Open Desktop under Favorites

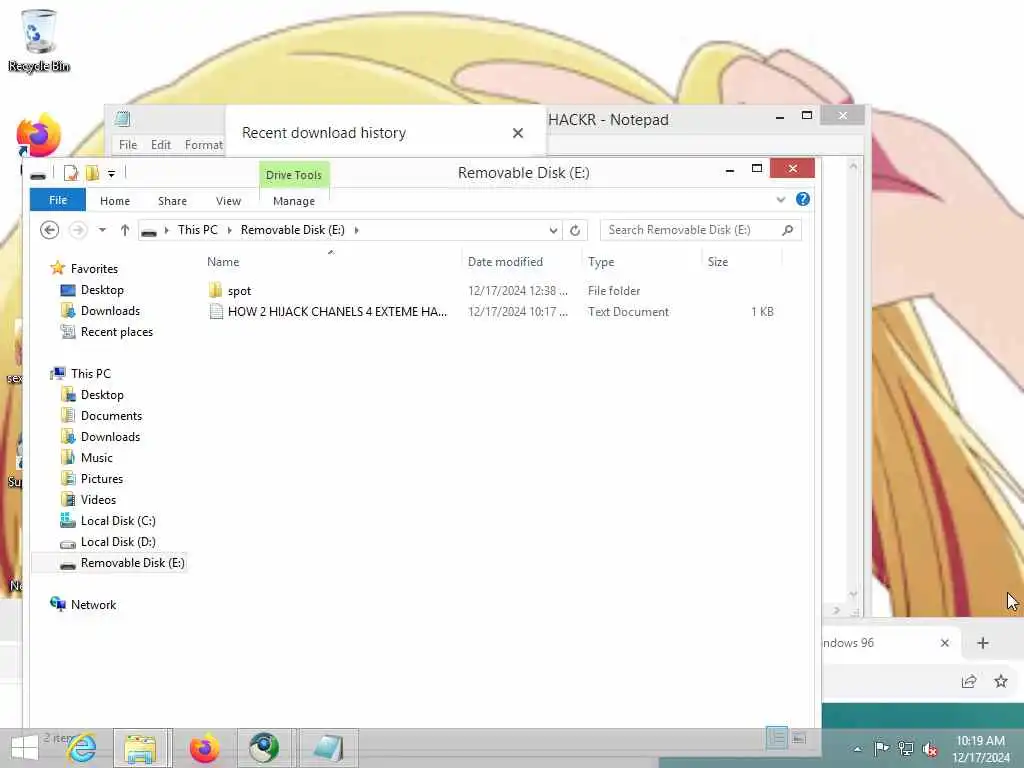(102, 290)
